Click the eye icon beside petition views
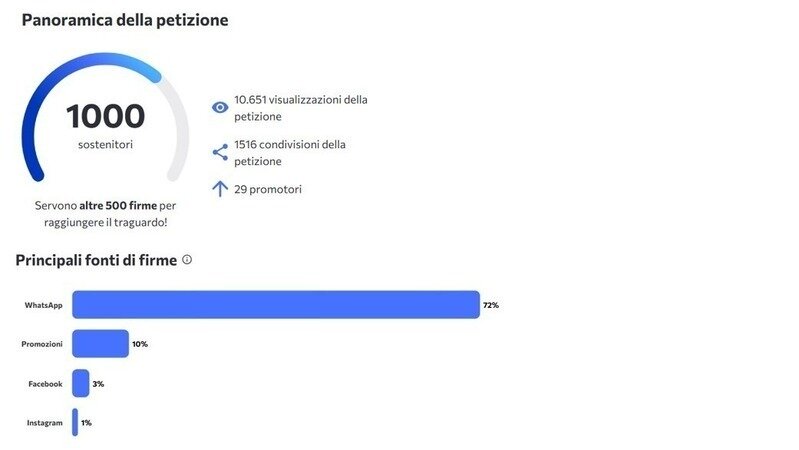 220,108
